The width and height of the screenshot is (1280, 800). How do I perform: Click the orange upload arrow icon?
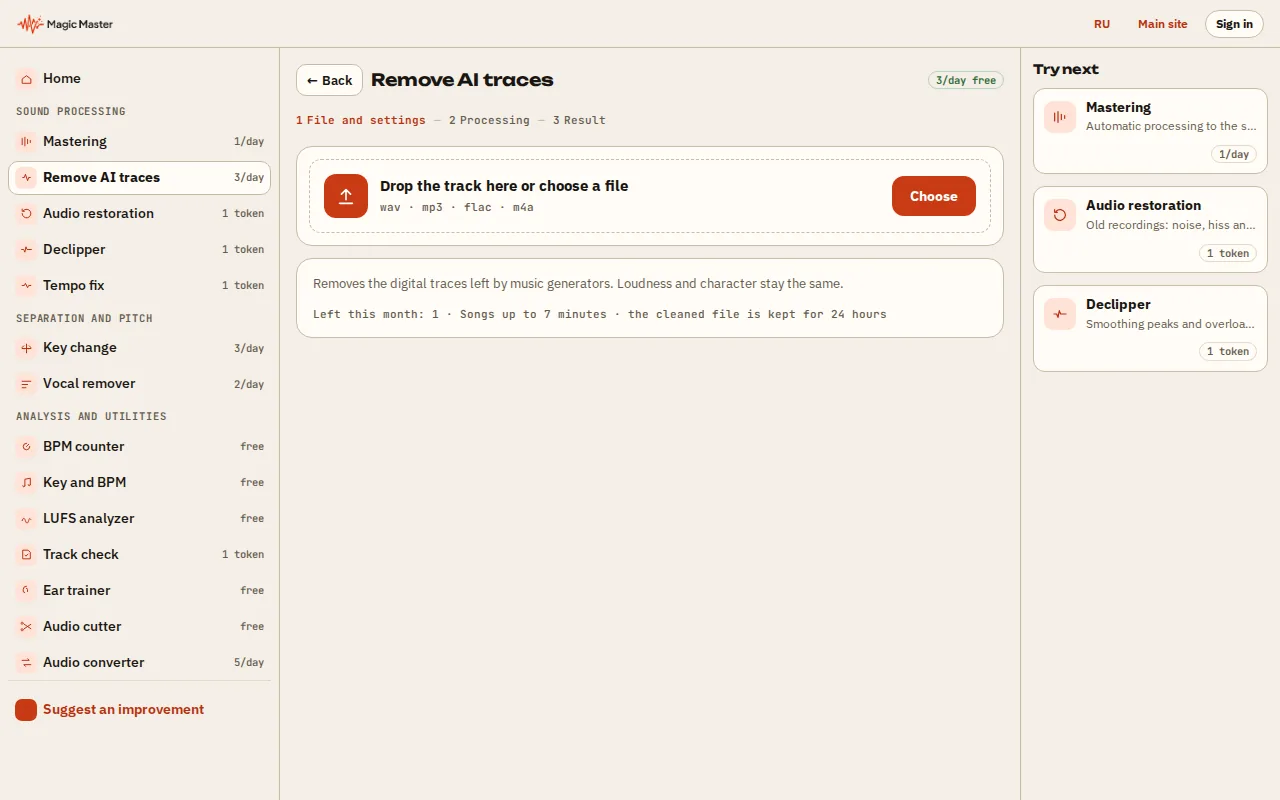pos(346,196)
